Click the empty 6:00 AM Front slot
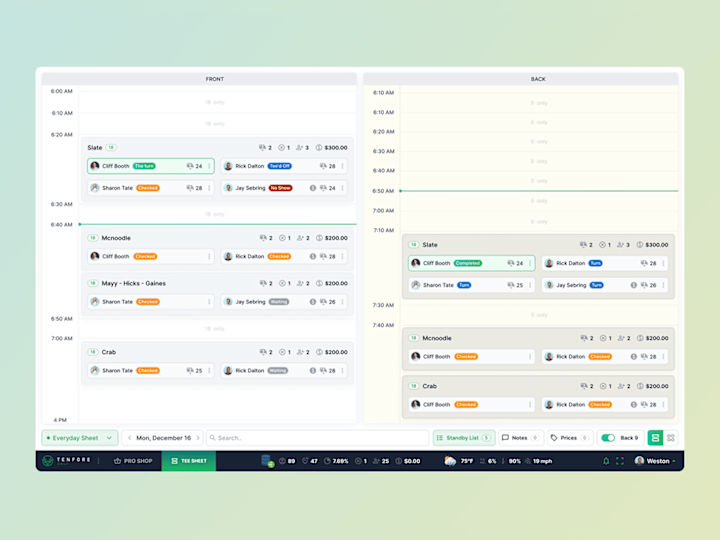Image resolution: width=720 pixels, height=540 pixels. pyautogui.click(x=217, y=102)
